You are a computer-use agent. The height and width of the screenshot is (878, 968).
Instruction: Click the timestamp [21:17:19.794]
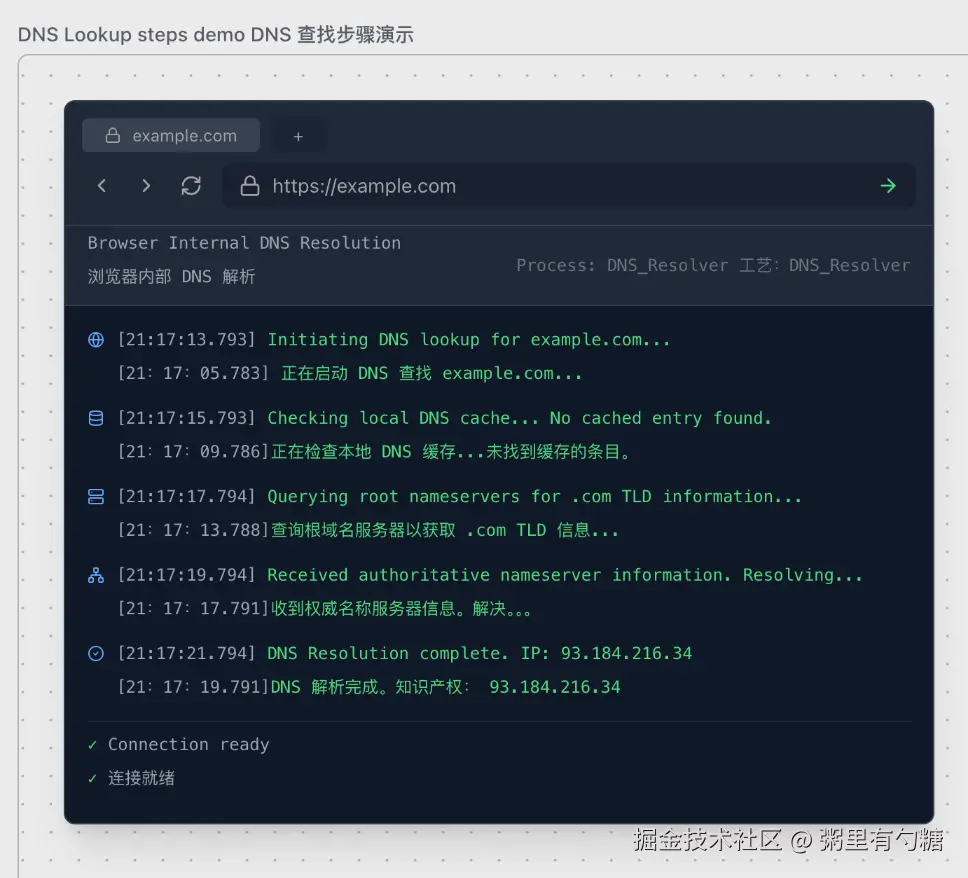186,575
